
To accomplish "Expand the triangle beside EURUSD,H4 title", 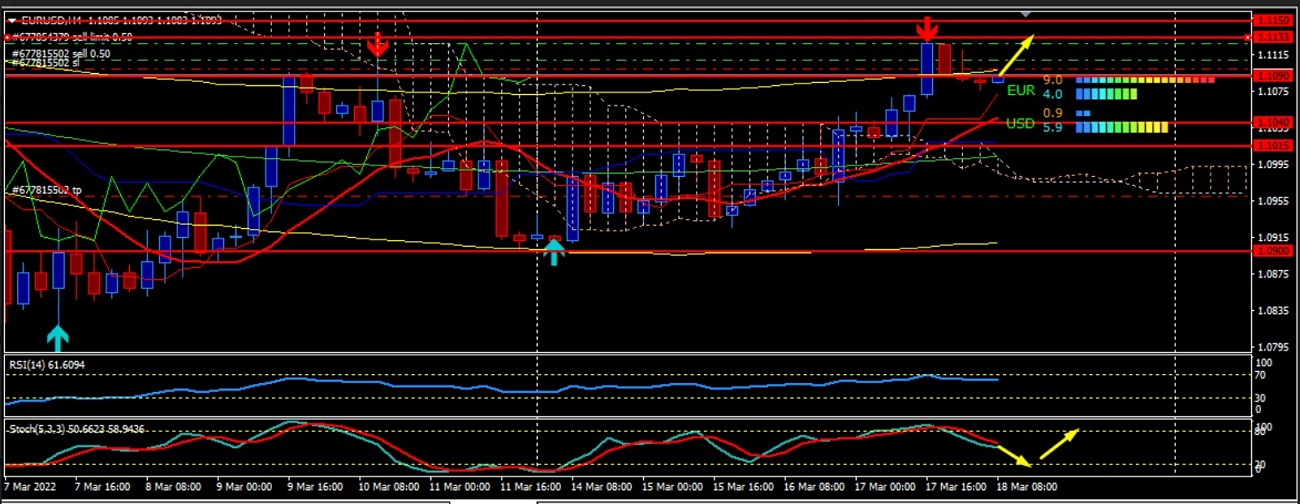I will pos(11,19).
